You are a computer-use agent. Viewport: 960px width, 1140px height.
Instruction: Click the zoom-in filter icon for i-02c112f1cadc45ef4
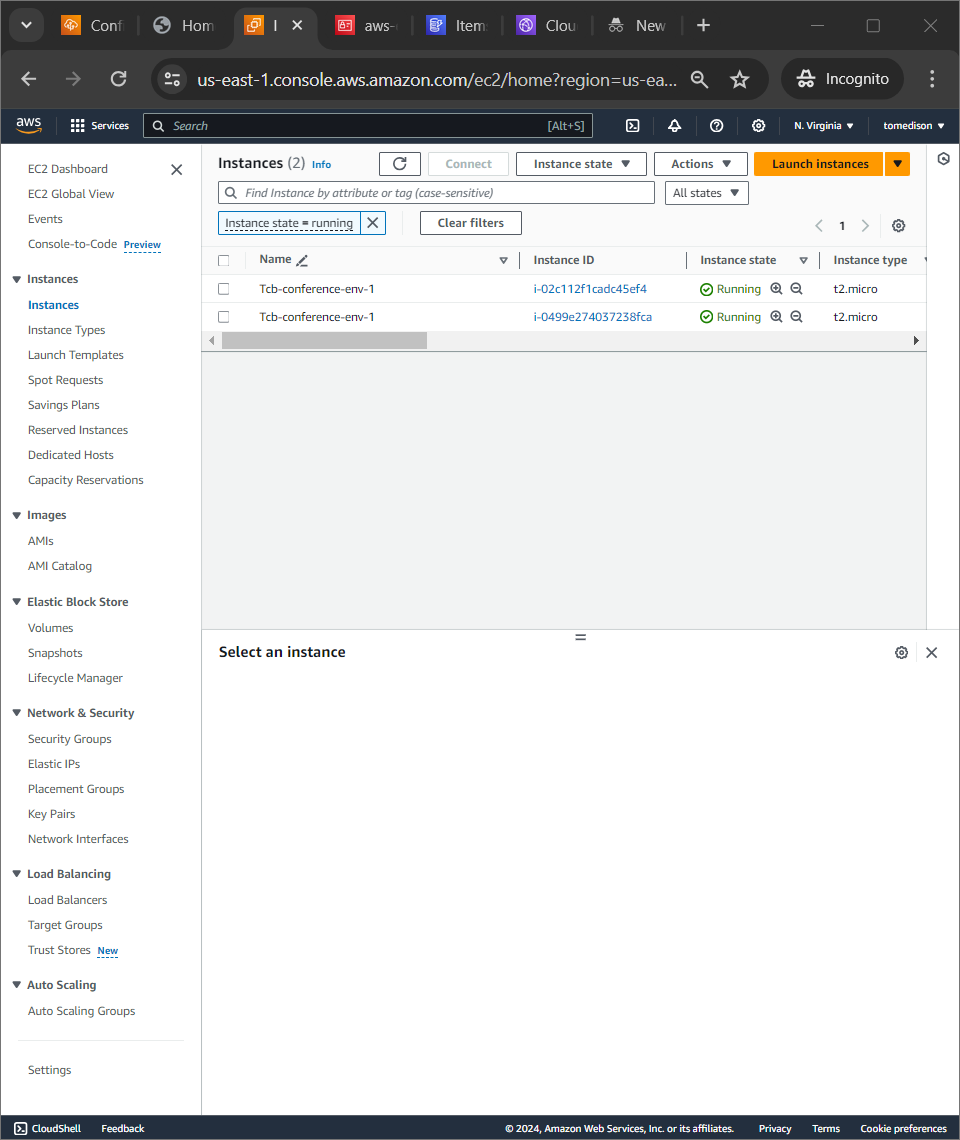click(776, 289)
